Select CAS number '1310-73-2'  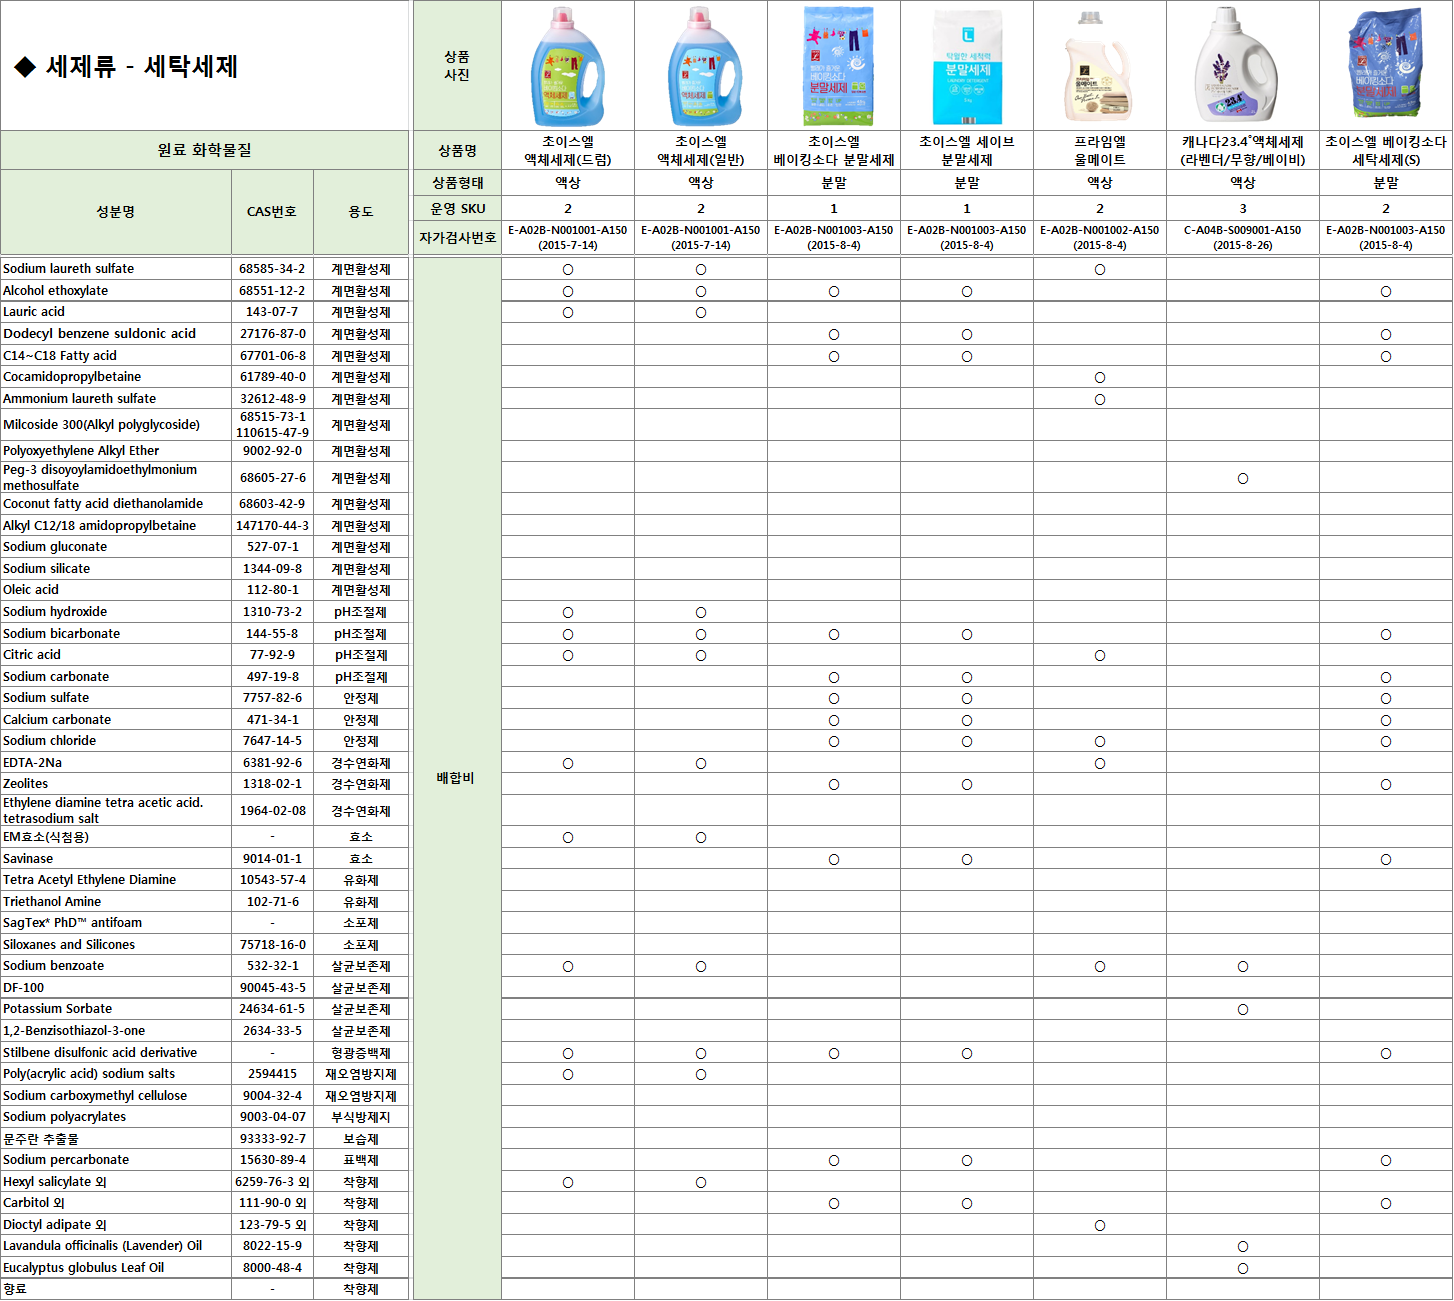[272, 612]
